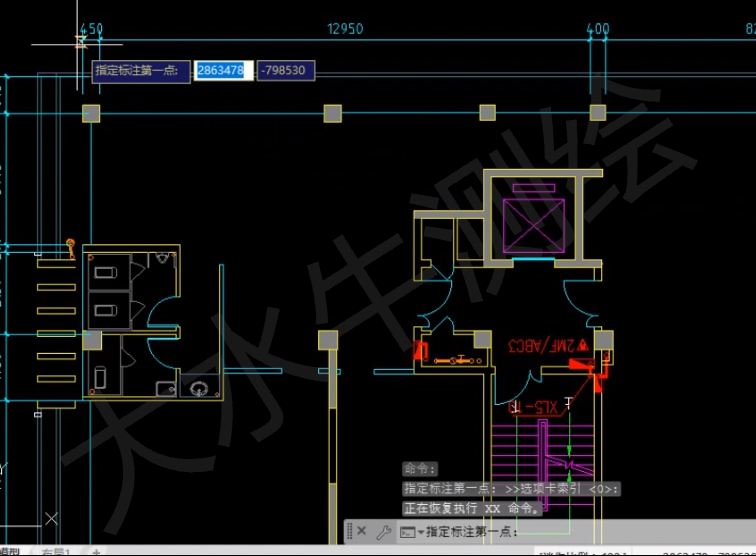Click the X coordinate input 2863478
756x556 pixels.
(x=224, y=70)
